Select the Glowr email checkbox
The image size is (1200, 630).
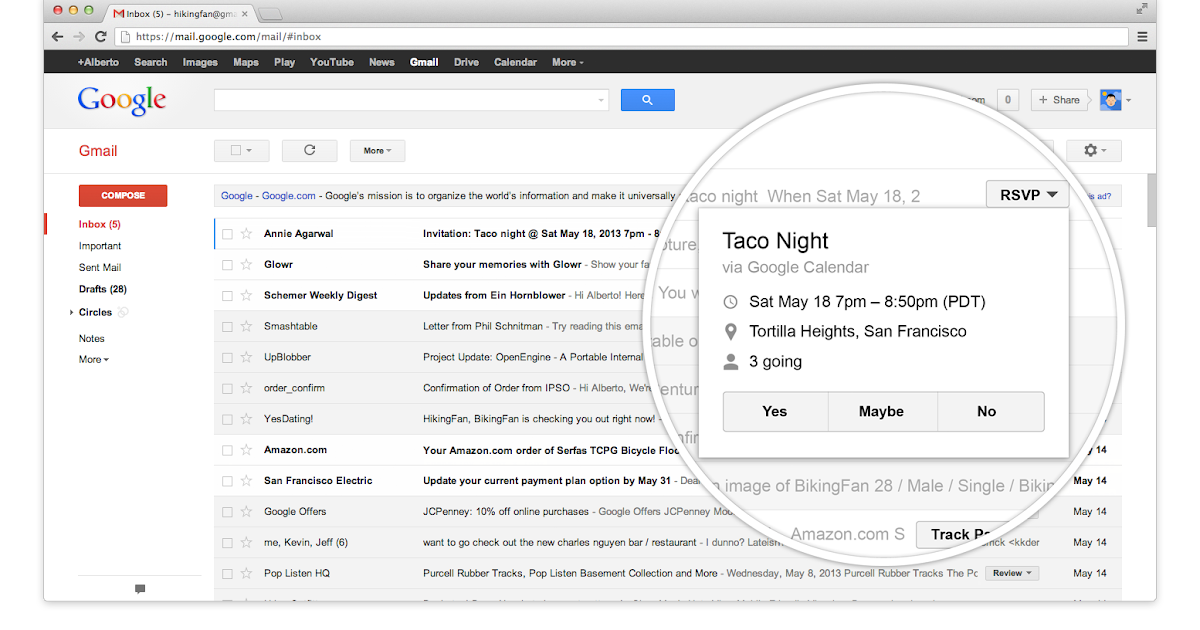tap(227, 265)
